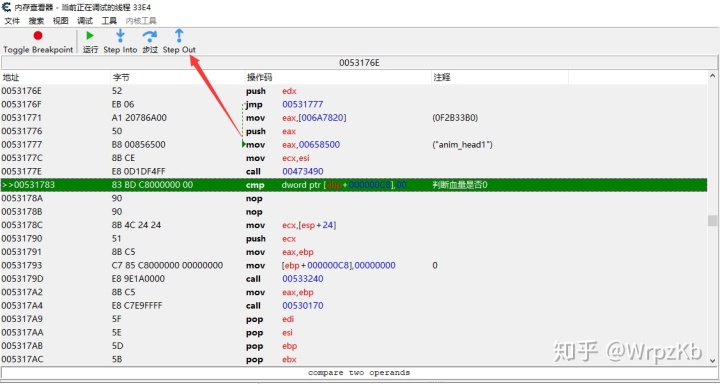
Task: Select highlighted row 00531783 cmp
Action: (354, 185)
